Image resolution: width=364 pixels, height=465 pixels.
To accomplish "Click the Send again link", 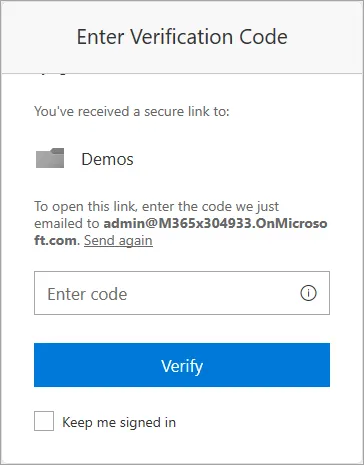I will 118,240.
